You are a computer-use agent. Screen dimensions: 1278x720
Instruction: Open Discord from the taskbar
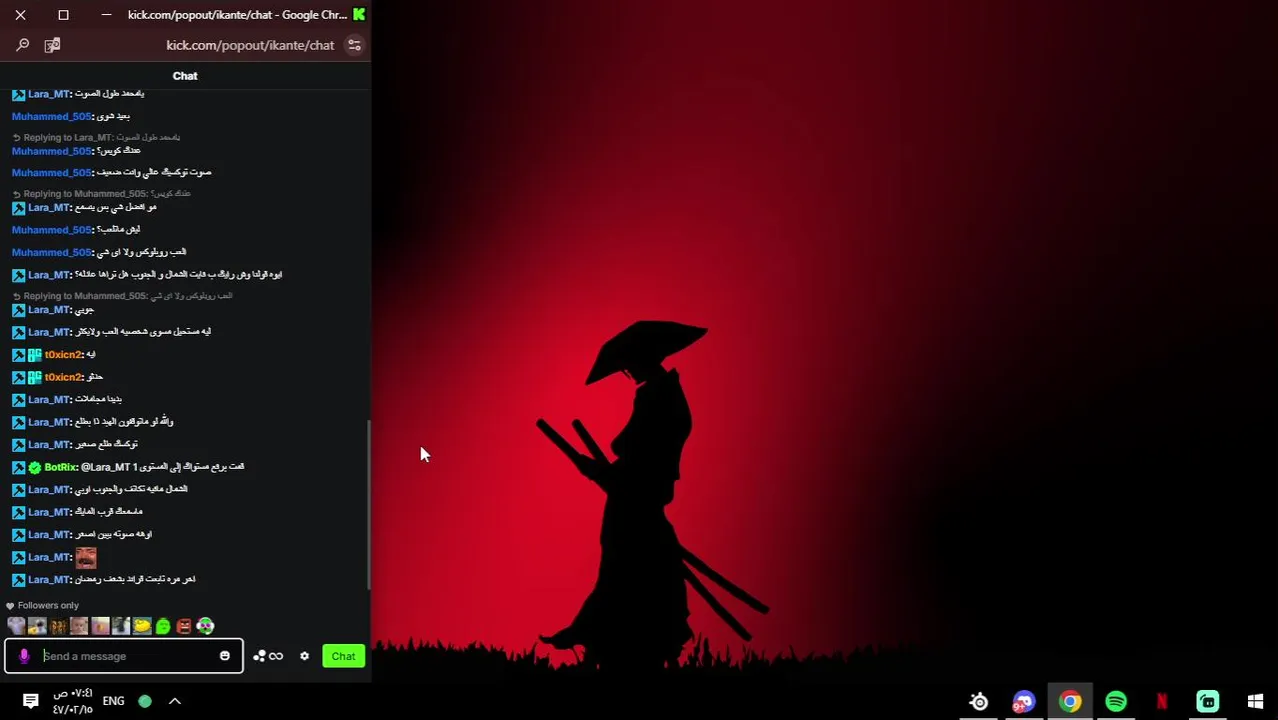pyautogui.click(x=1023, y=702)
